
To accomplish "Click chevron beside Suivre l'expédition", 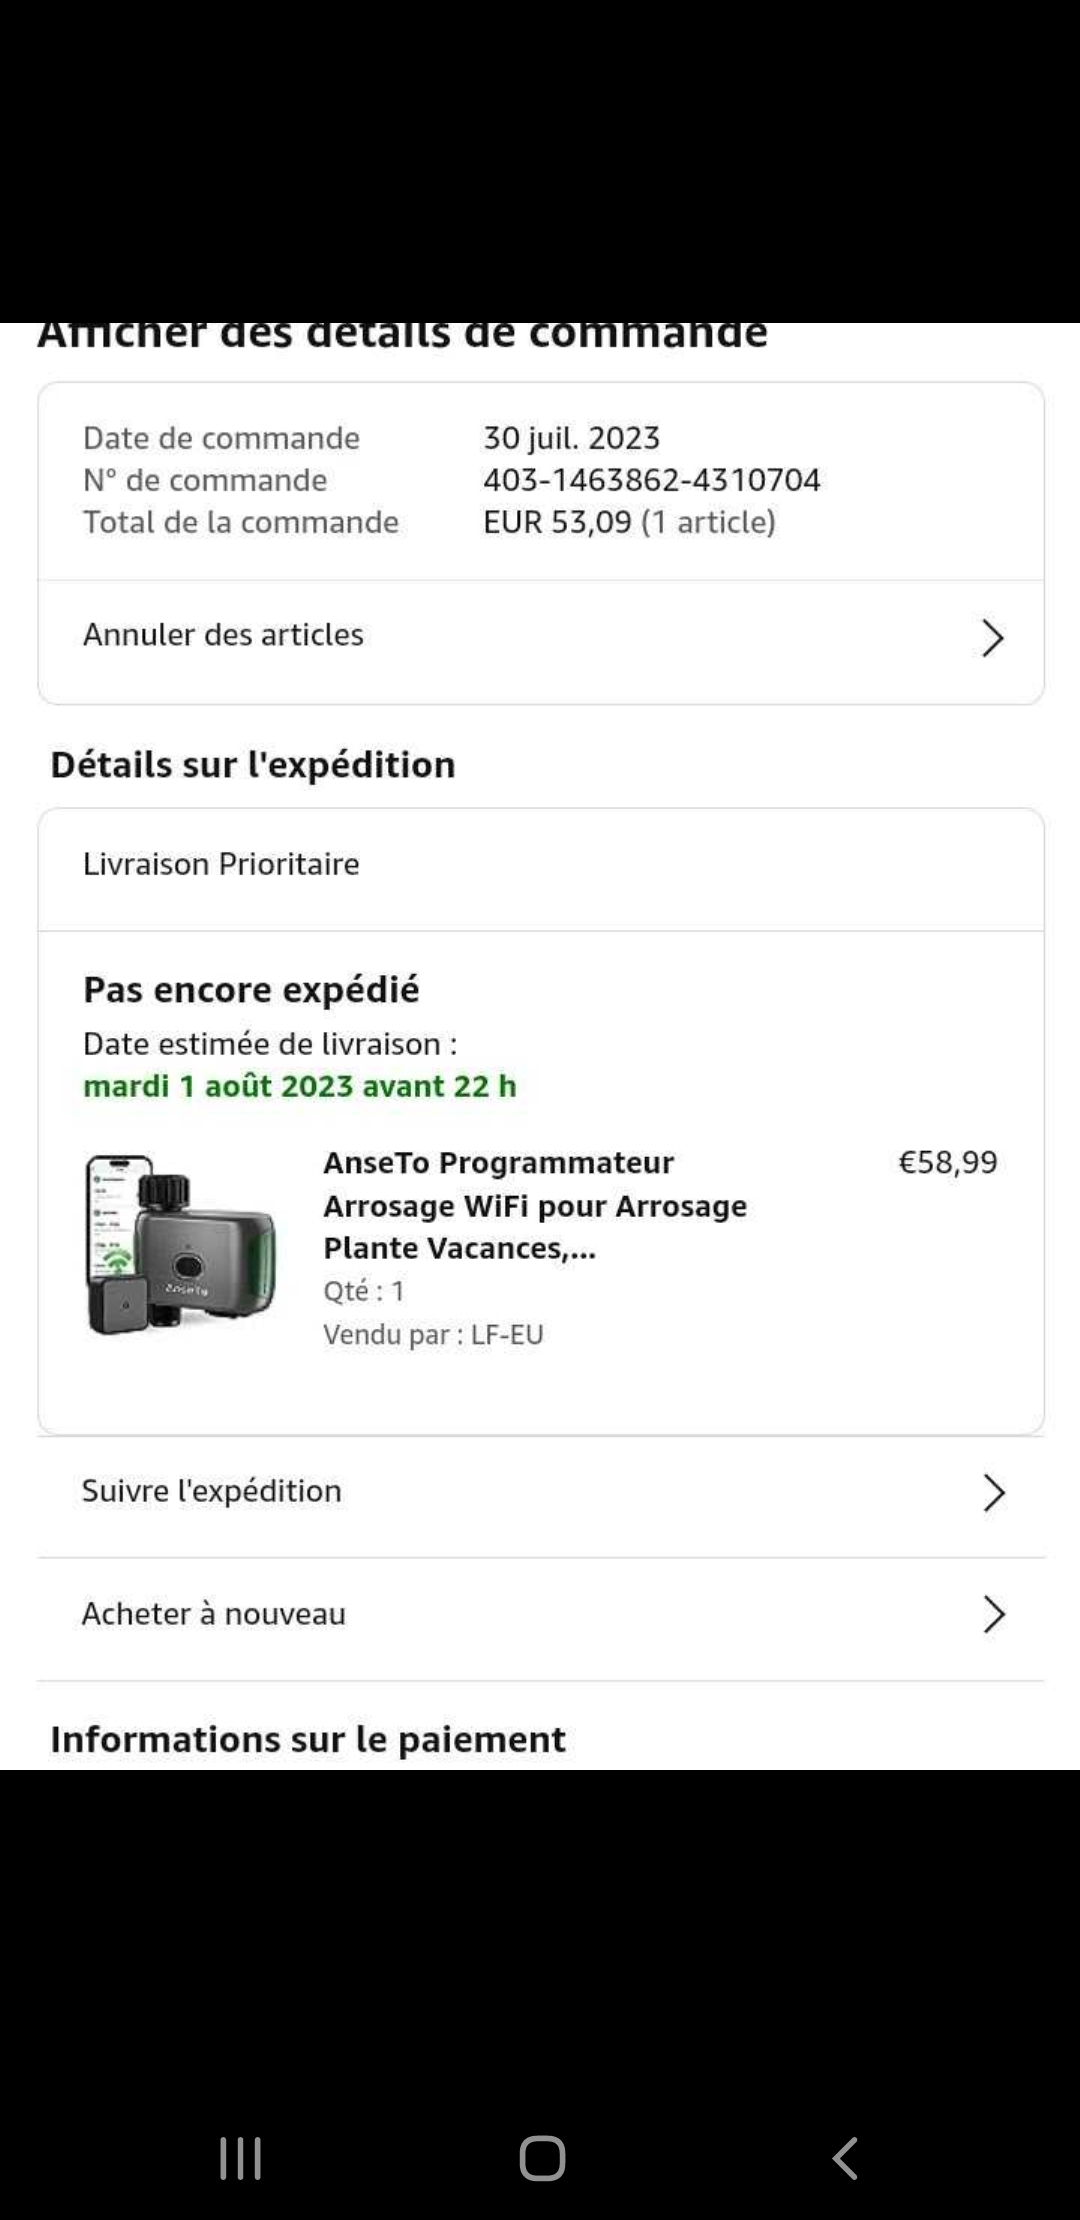I will (992, 1493).
